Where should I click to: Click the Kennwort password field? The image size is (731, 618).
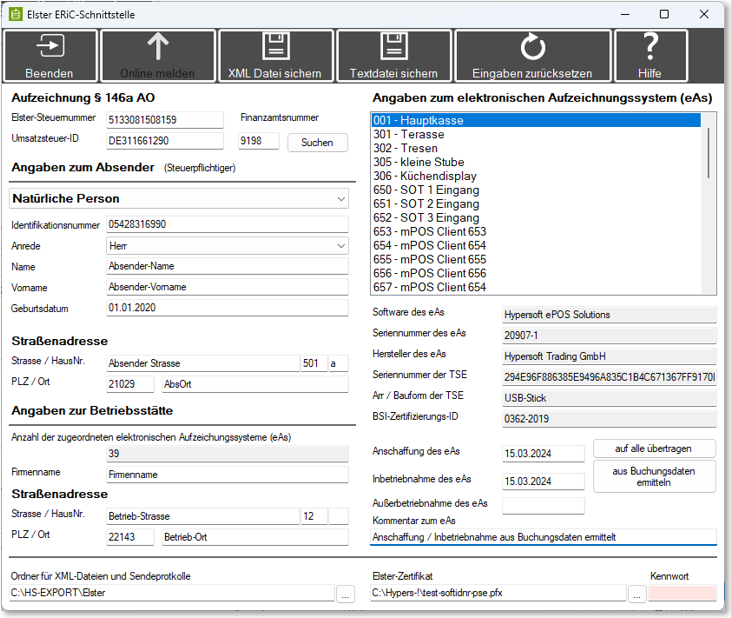pos(682,593)
